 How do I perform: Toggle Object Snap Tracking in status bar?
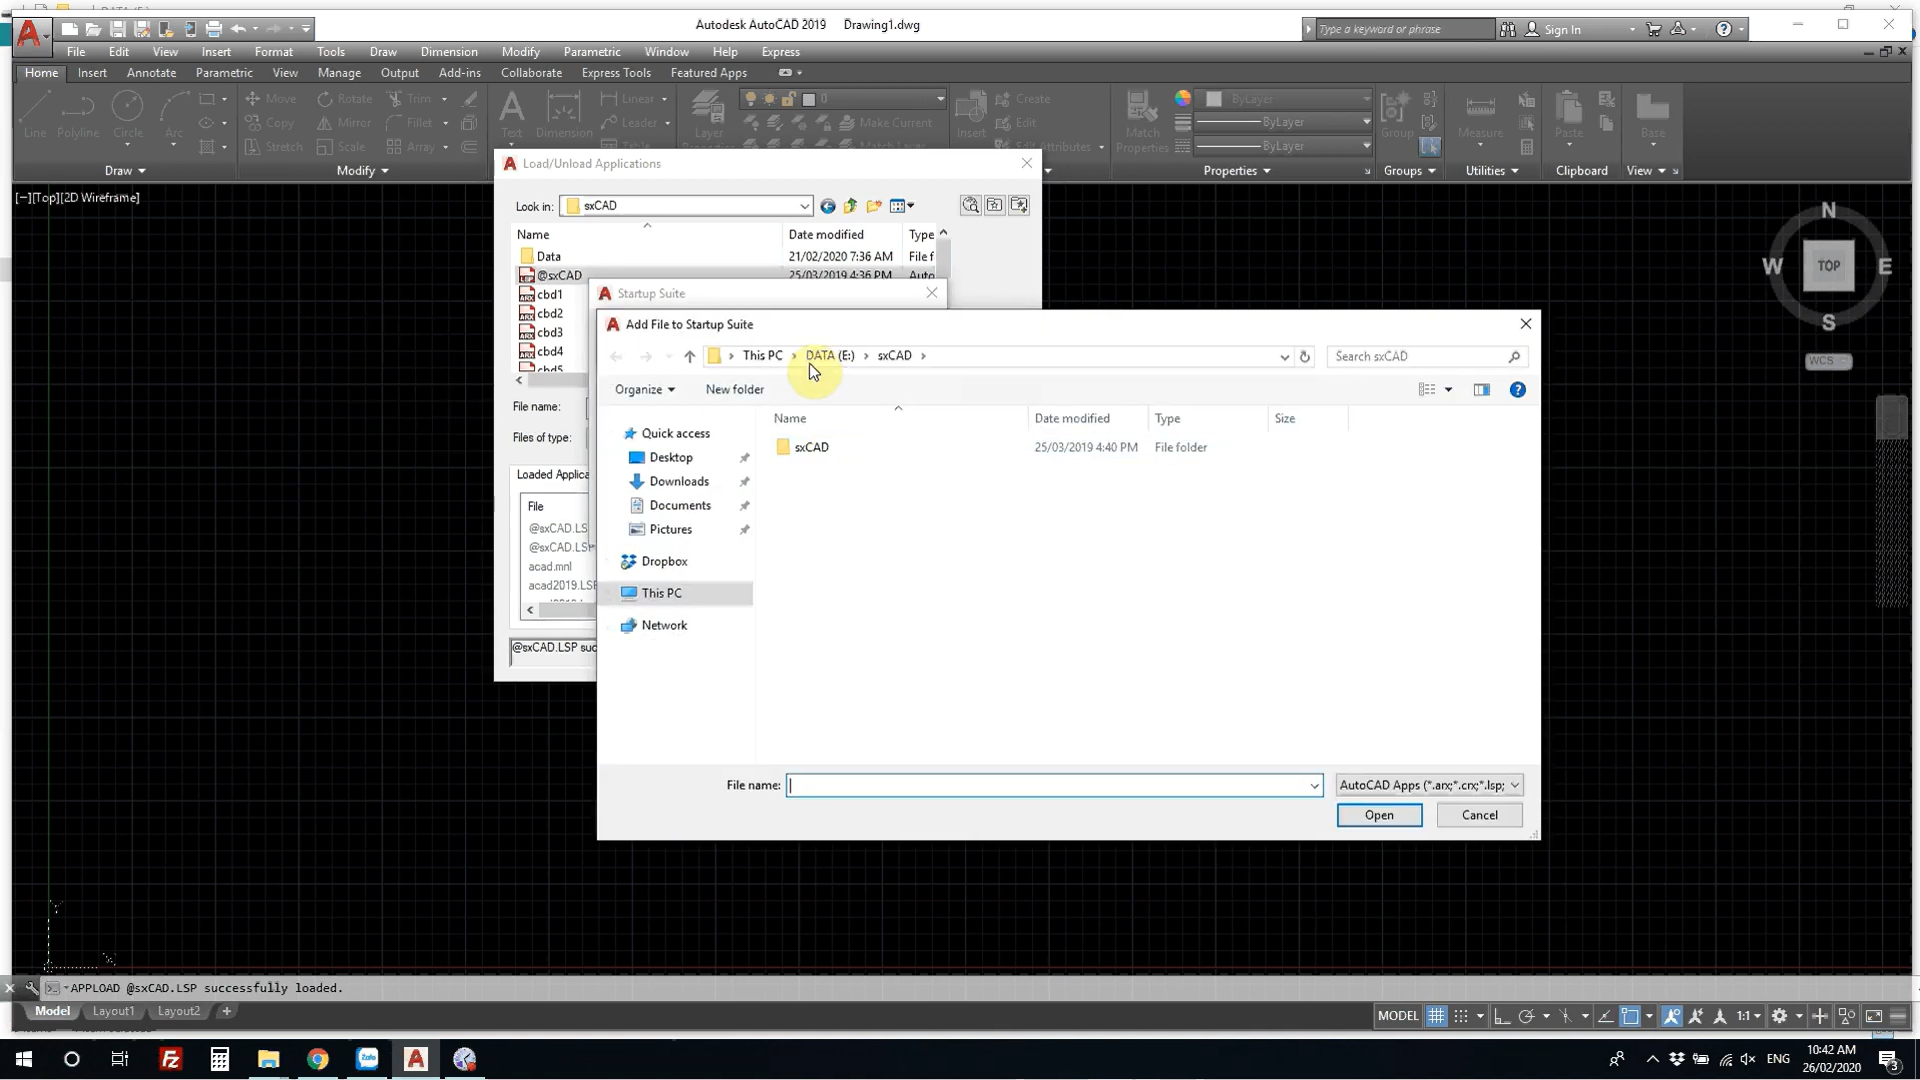1605,1016
